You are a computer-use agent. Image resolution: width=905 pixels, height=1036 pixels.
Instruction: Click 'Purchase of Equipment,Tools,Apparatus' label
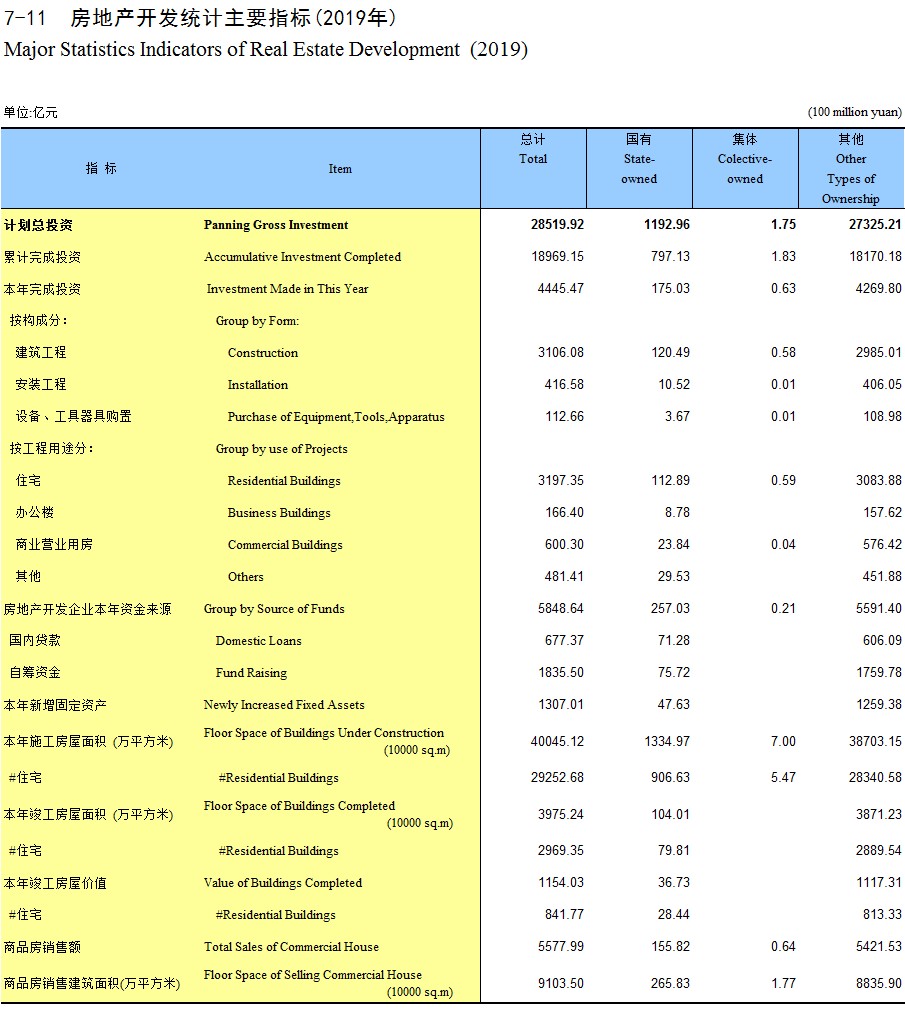pyautogui.click(x=336, y=417)
